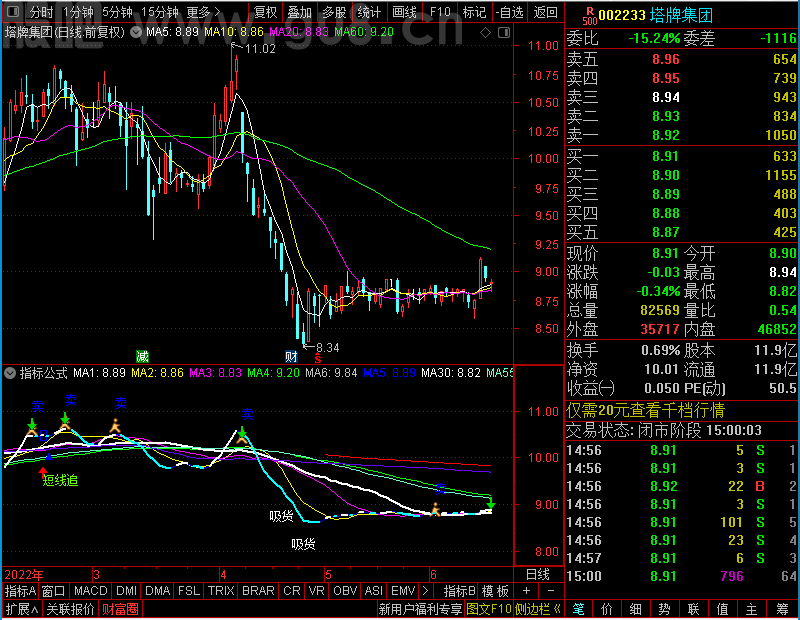The image size is (800, 620).
Task: Select the 细 tab in side panel
Action: click(x=635, y=609)
